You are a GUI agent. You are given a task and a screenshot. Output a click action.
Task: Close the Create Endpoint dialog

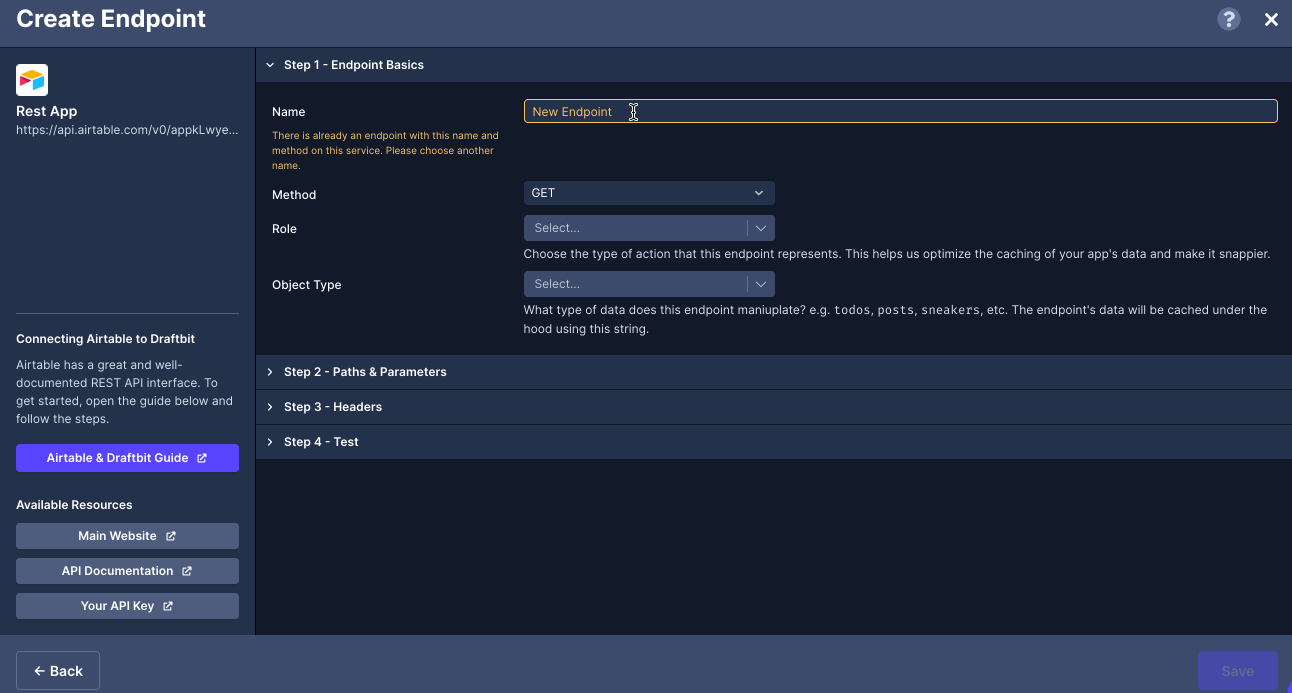(x=1271, y=19)
